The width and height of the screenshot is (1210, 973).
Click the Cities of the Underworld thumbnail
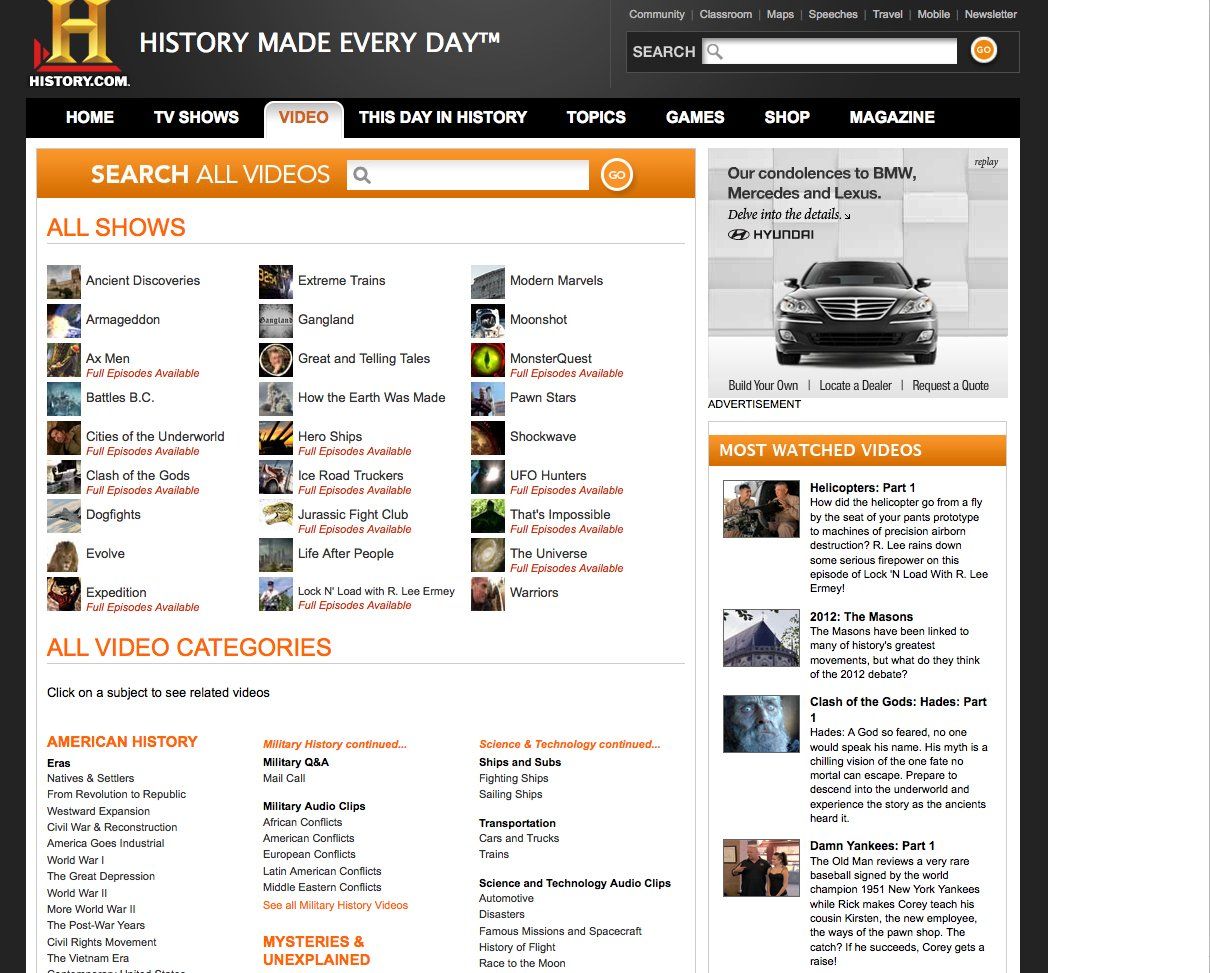click(x=64, y=438)
